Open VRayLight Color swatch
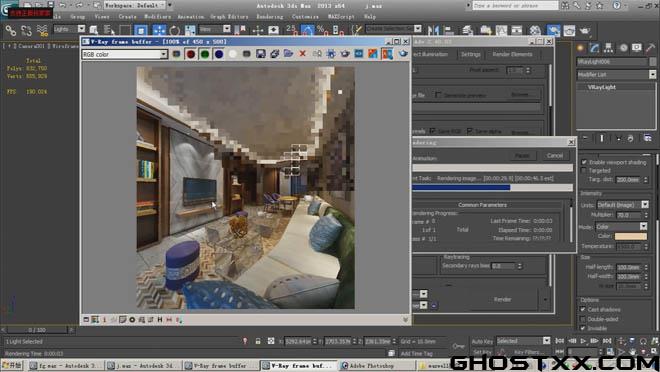This screenshot has height=372, width=660. coord(631,236)
